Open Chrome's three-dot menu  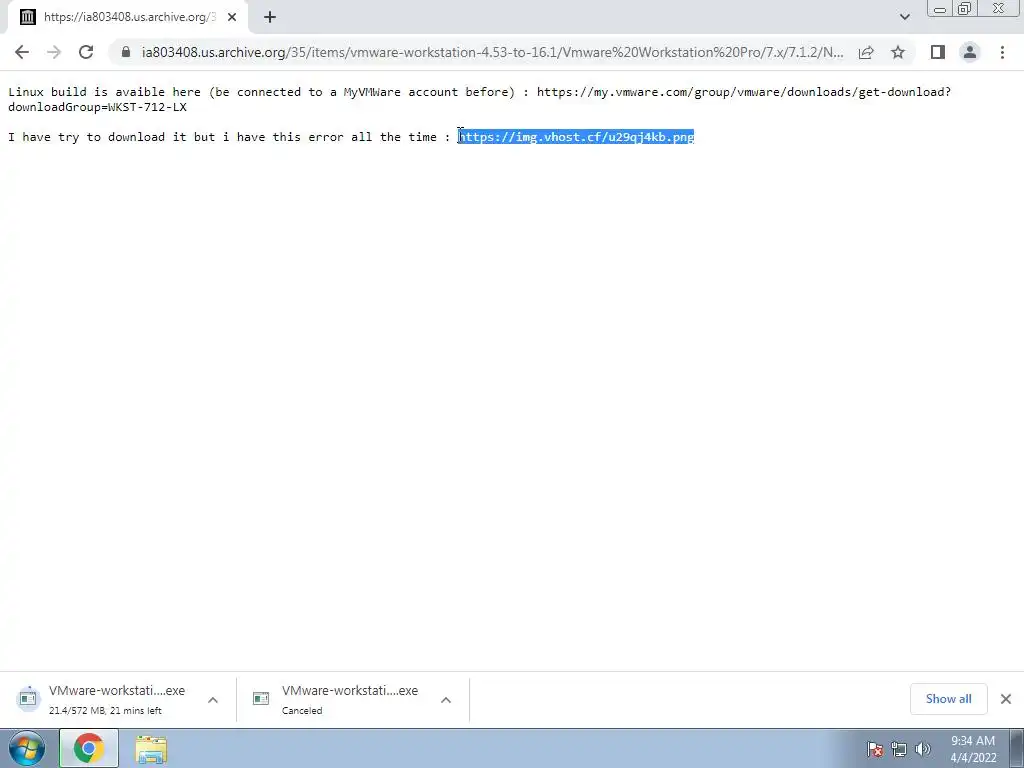click(1002, 52)
